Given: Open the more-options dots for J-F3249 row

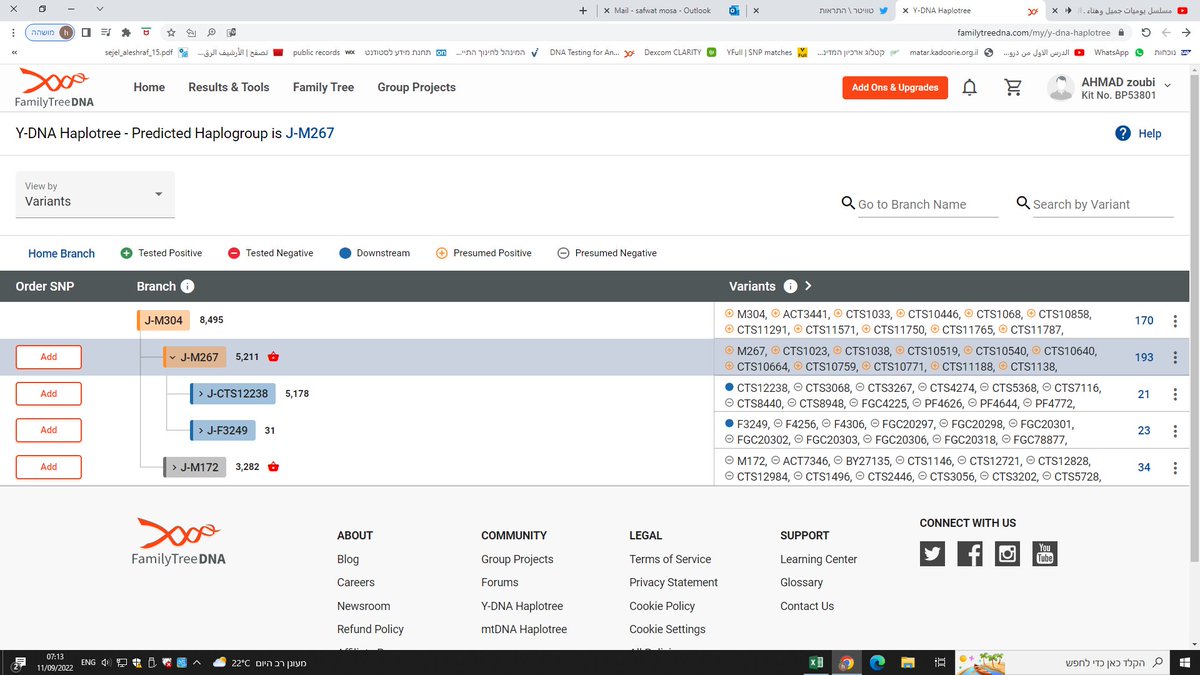Looking at the screenshot, I should pyautogui.click(x=1175, y=431).
